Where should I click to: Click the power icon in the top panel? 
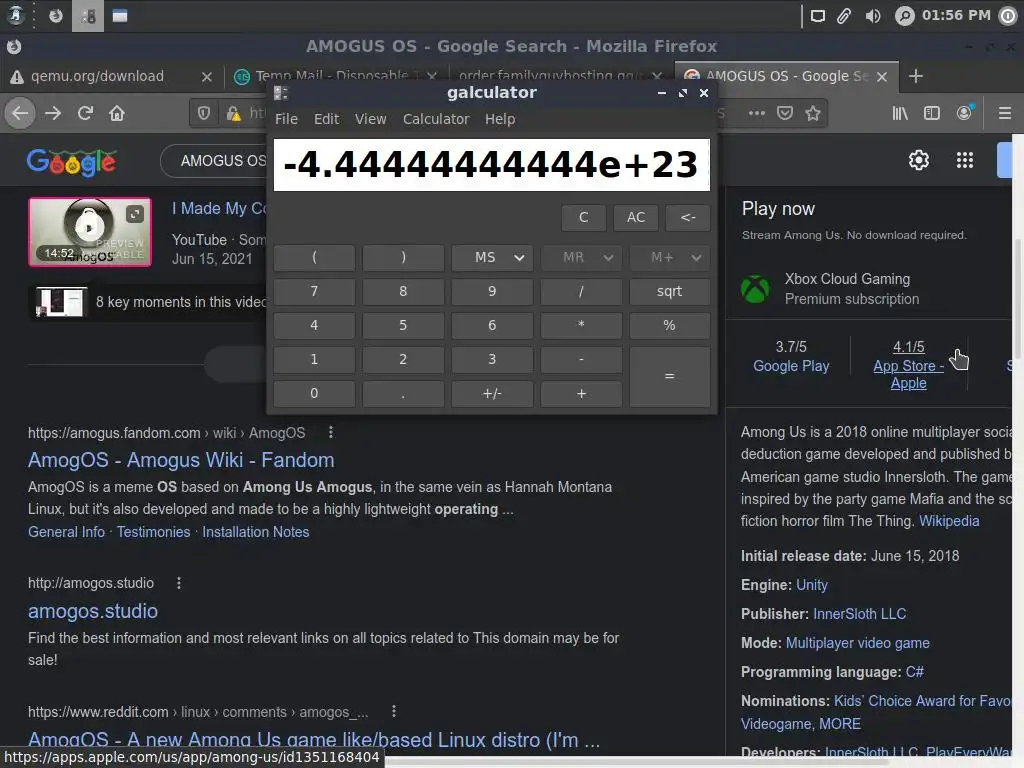point(1008,16)
